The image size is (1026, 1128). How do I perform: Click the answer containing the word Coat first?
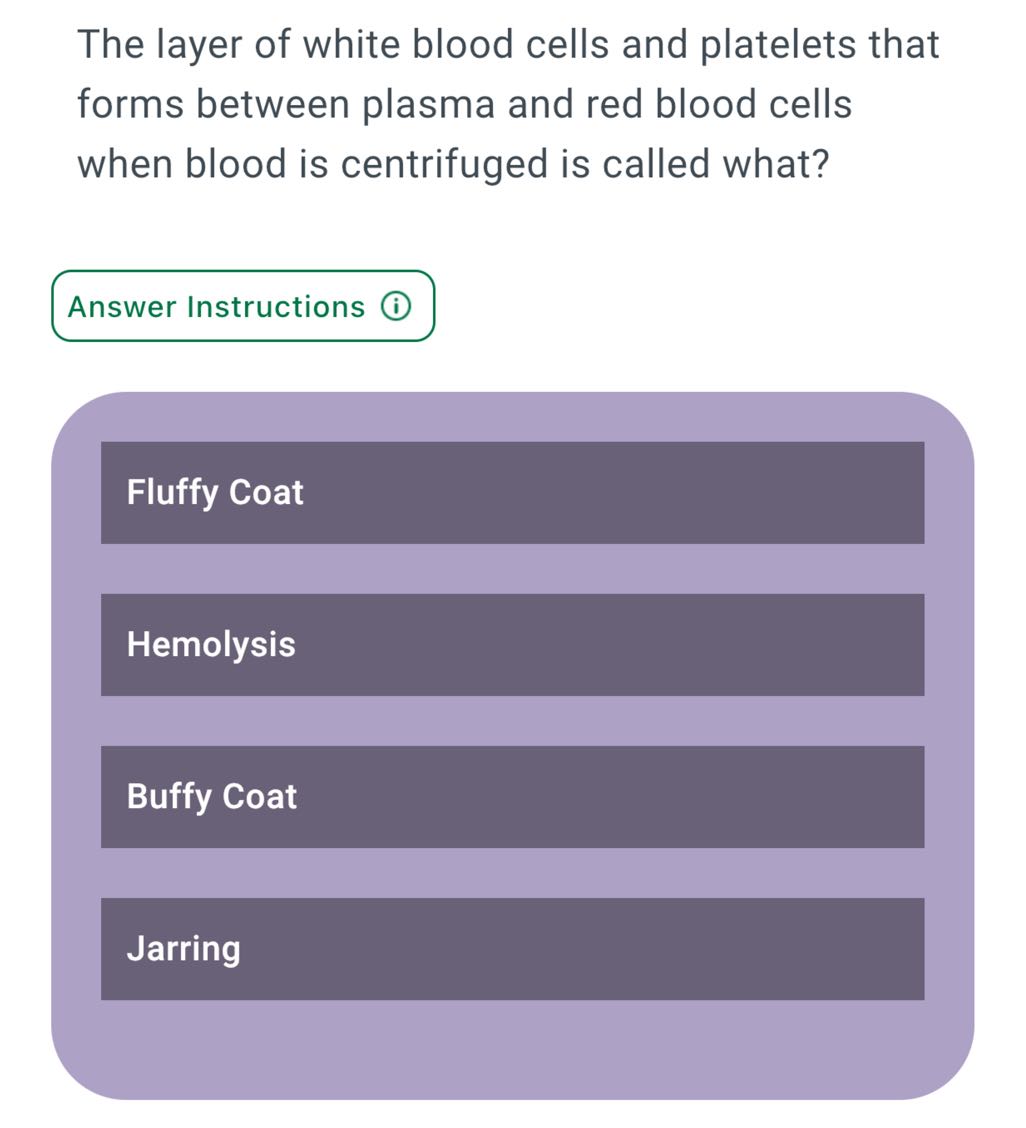(512, 492)
